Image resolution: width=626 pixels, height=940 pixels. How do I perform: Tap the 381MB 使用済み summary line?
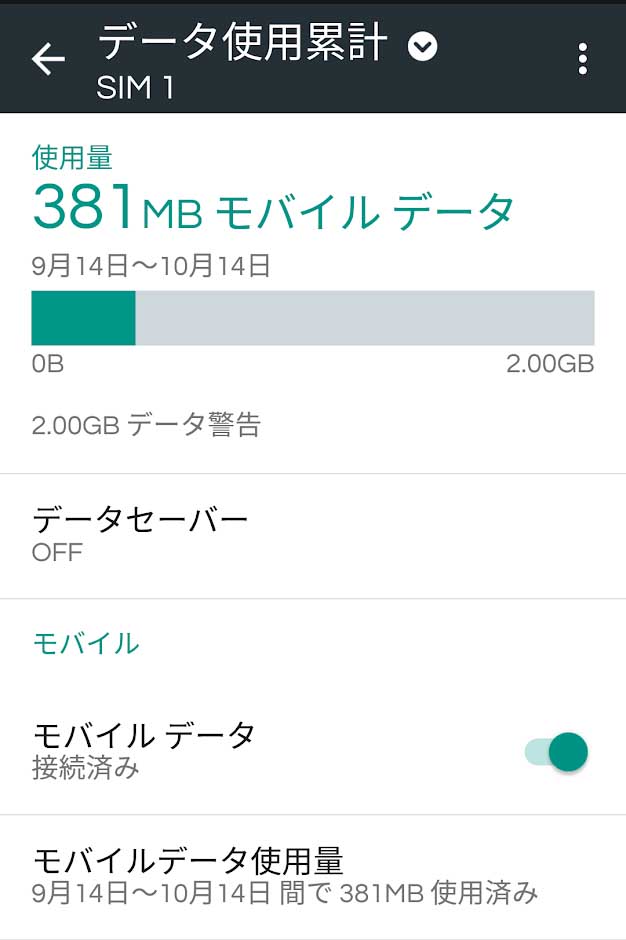[285, 893]
